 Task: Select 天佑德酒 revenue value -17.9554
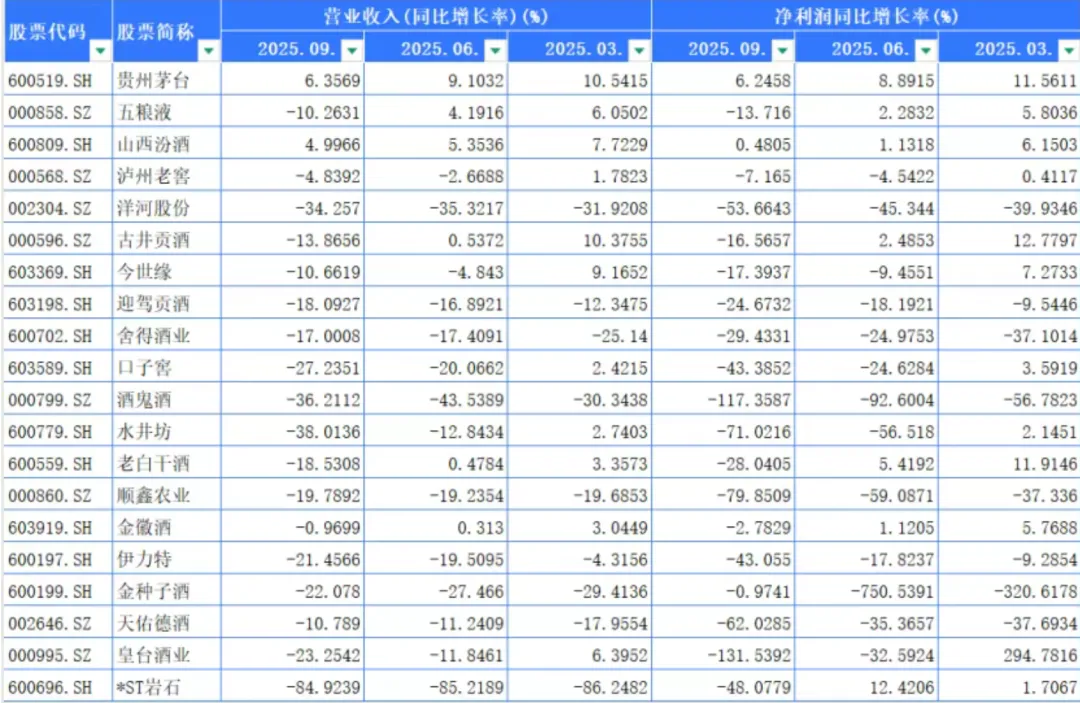tap(580, 624)
